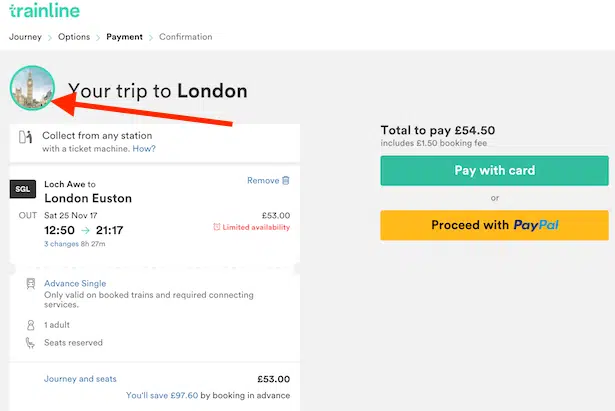Go back to the Options step
Screen dimensions: 615x411
coord(74,37)
